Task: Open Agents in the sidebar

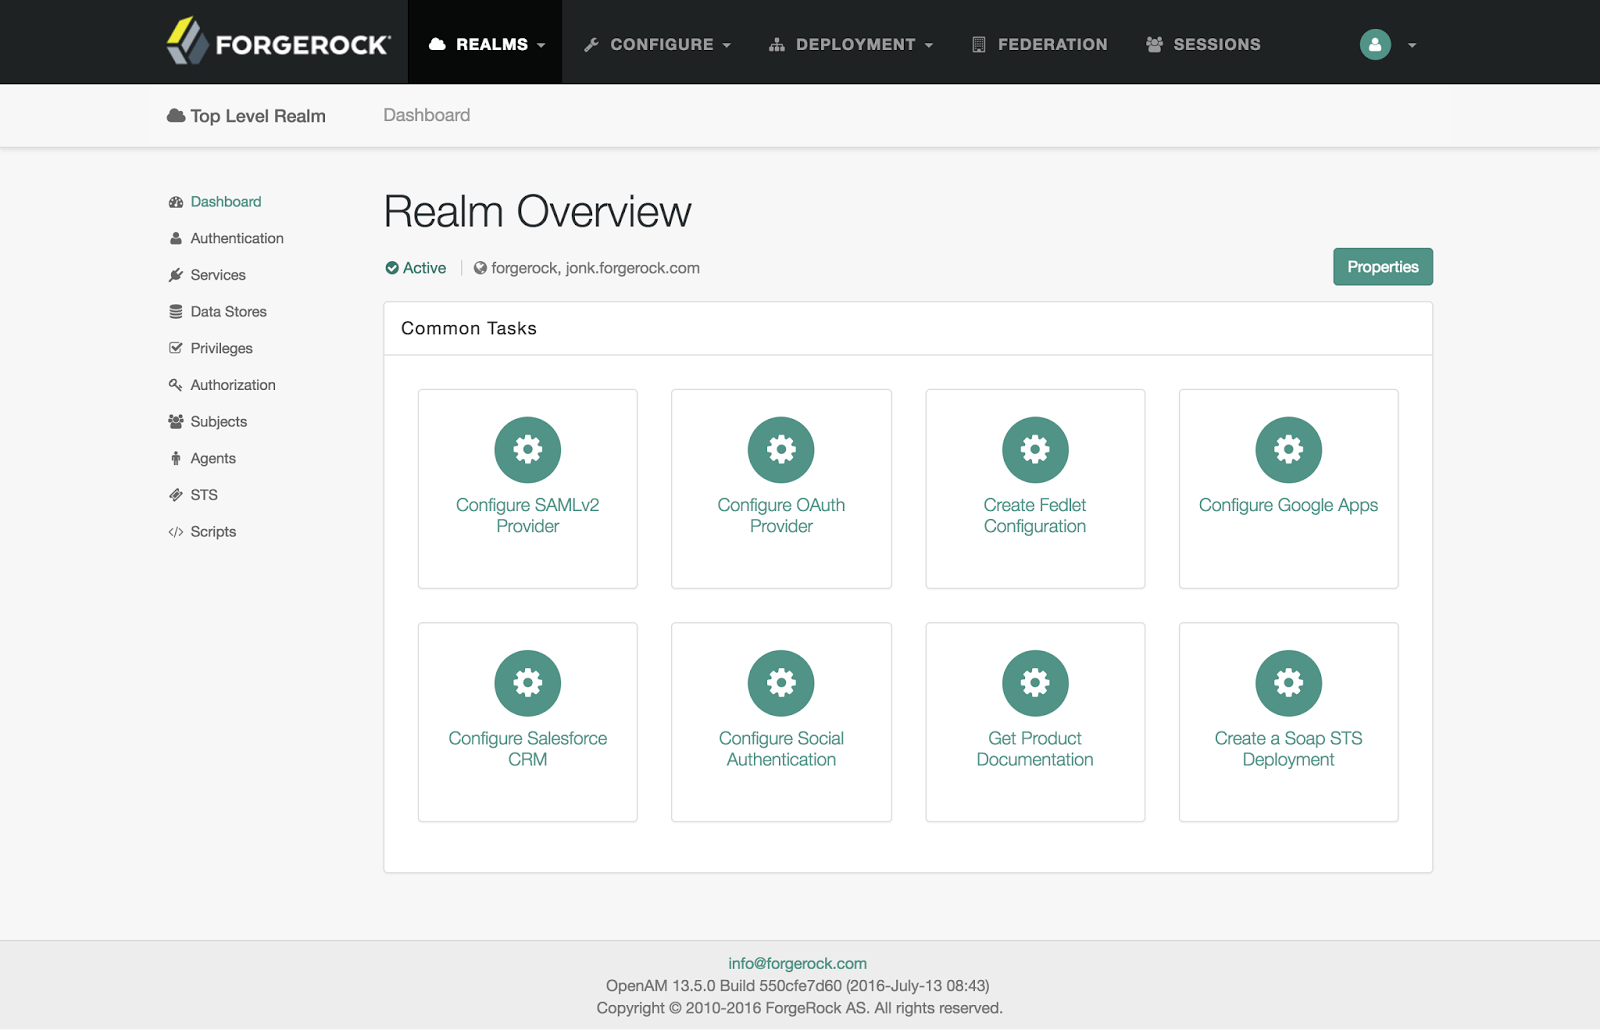Action: tap(213, 458)
